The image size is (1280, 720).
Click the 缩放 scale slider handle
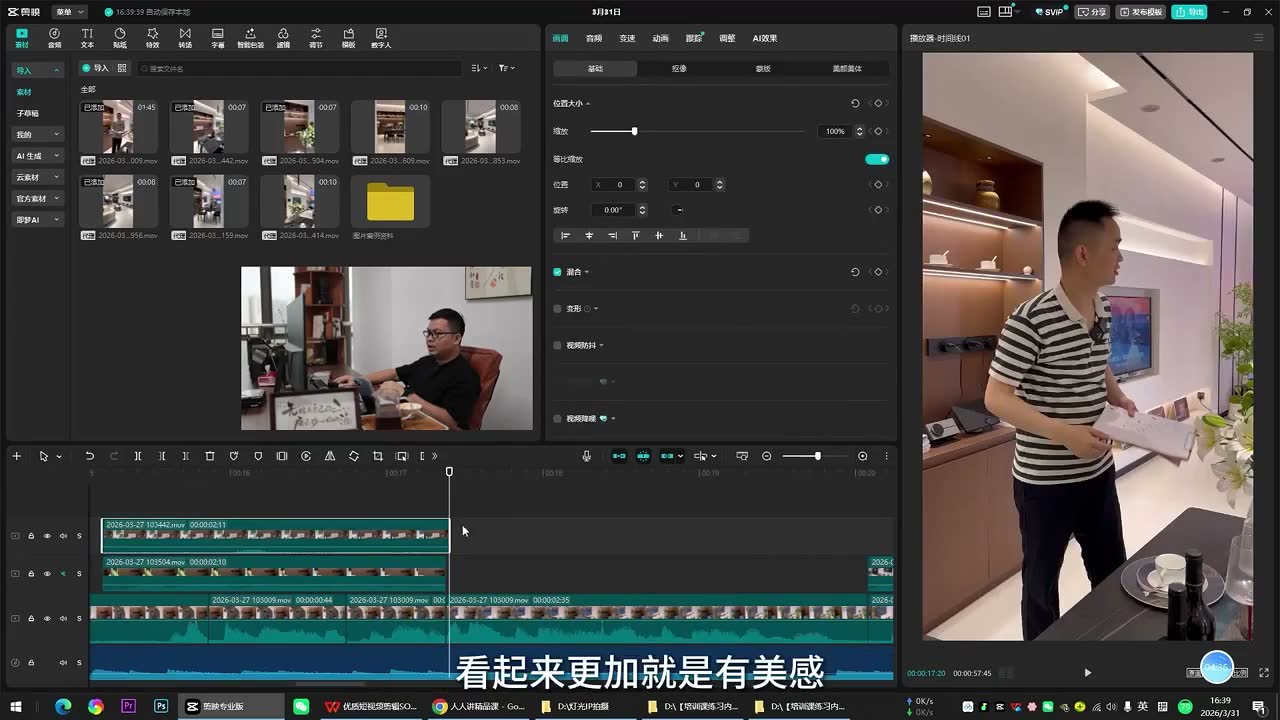[x=634, y=131]
